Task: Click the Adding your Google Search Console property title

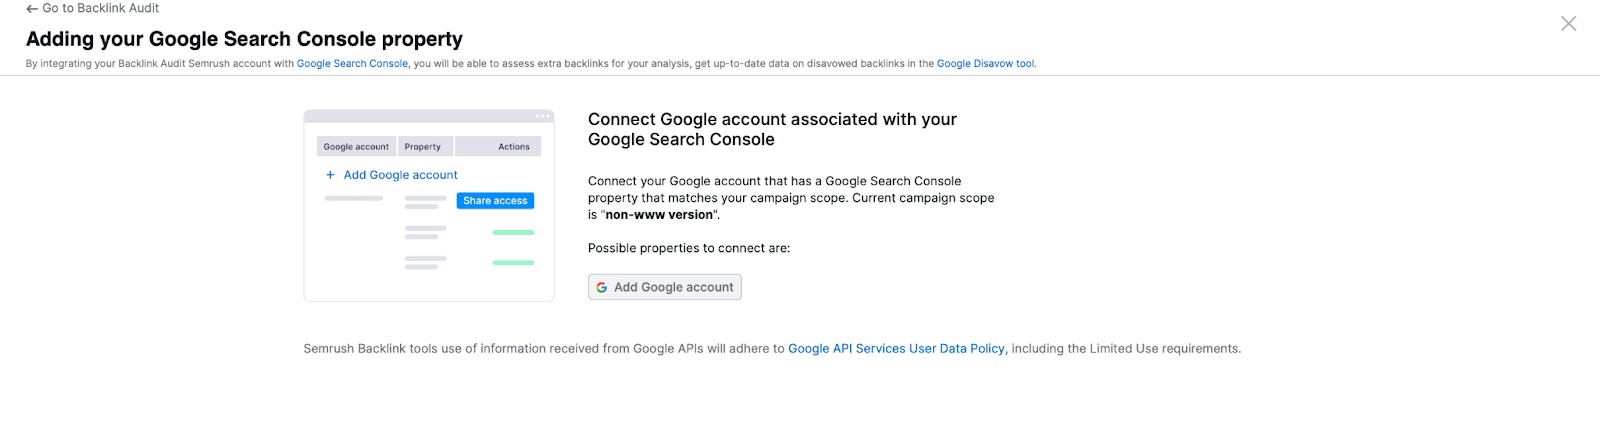Action: click(244, 39)
